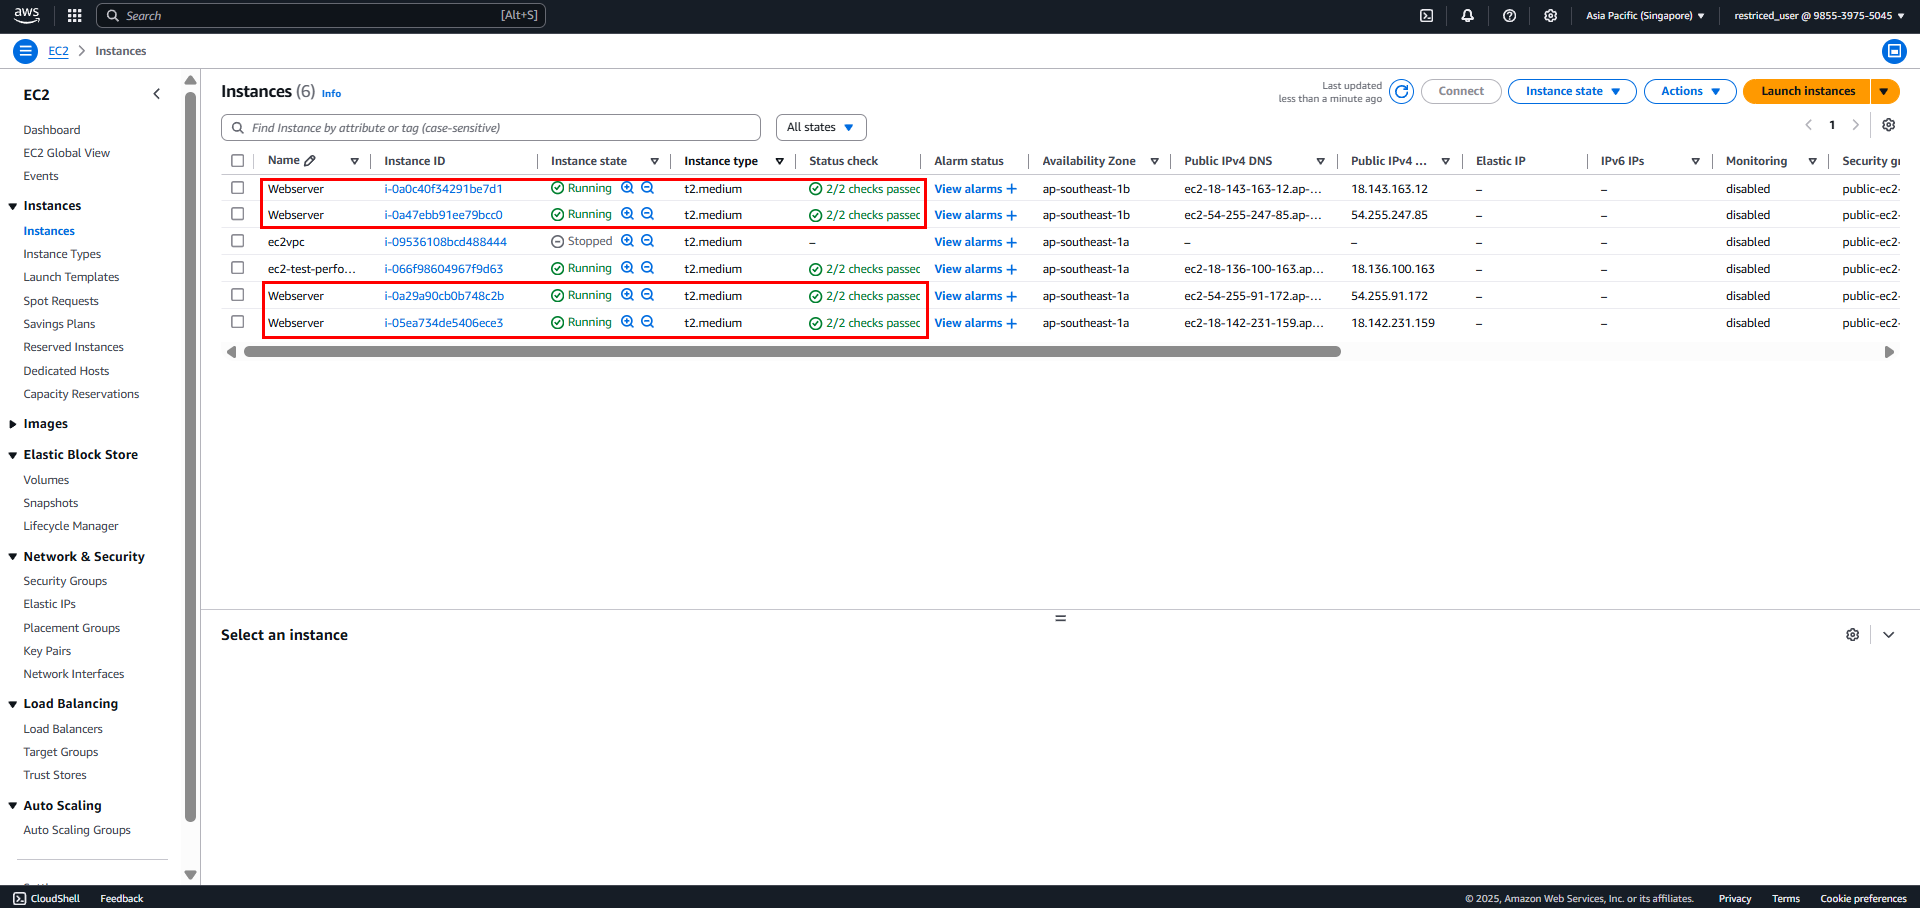
Task: Edit the Name column pencil icon
Action: [310, 160]
